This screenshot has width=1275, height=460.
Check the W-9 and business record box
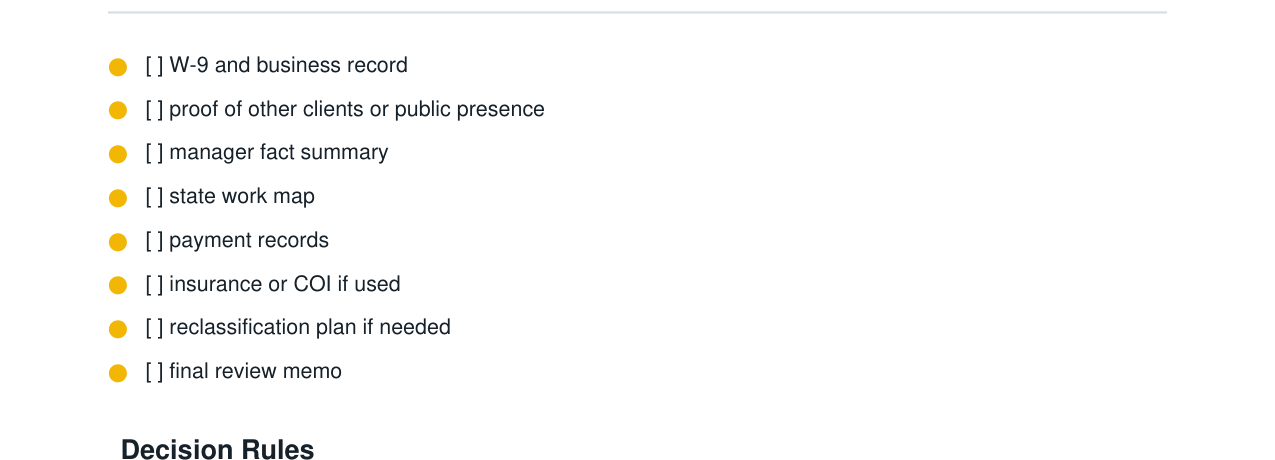tap(154, 66)
